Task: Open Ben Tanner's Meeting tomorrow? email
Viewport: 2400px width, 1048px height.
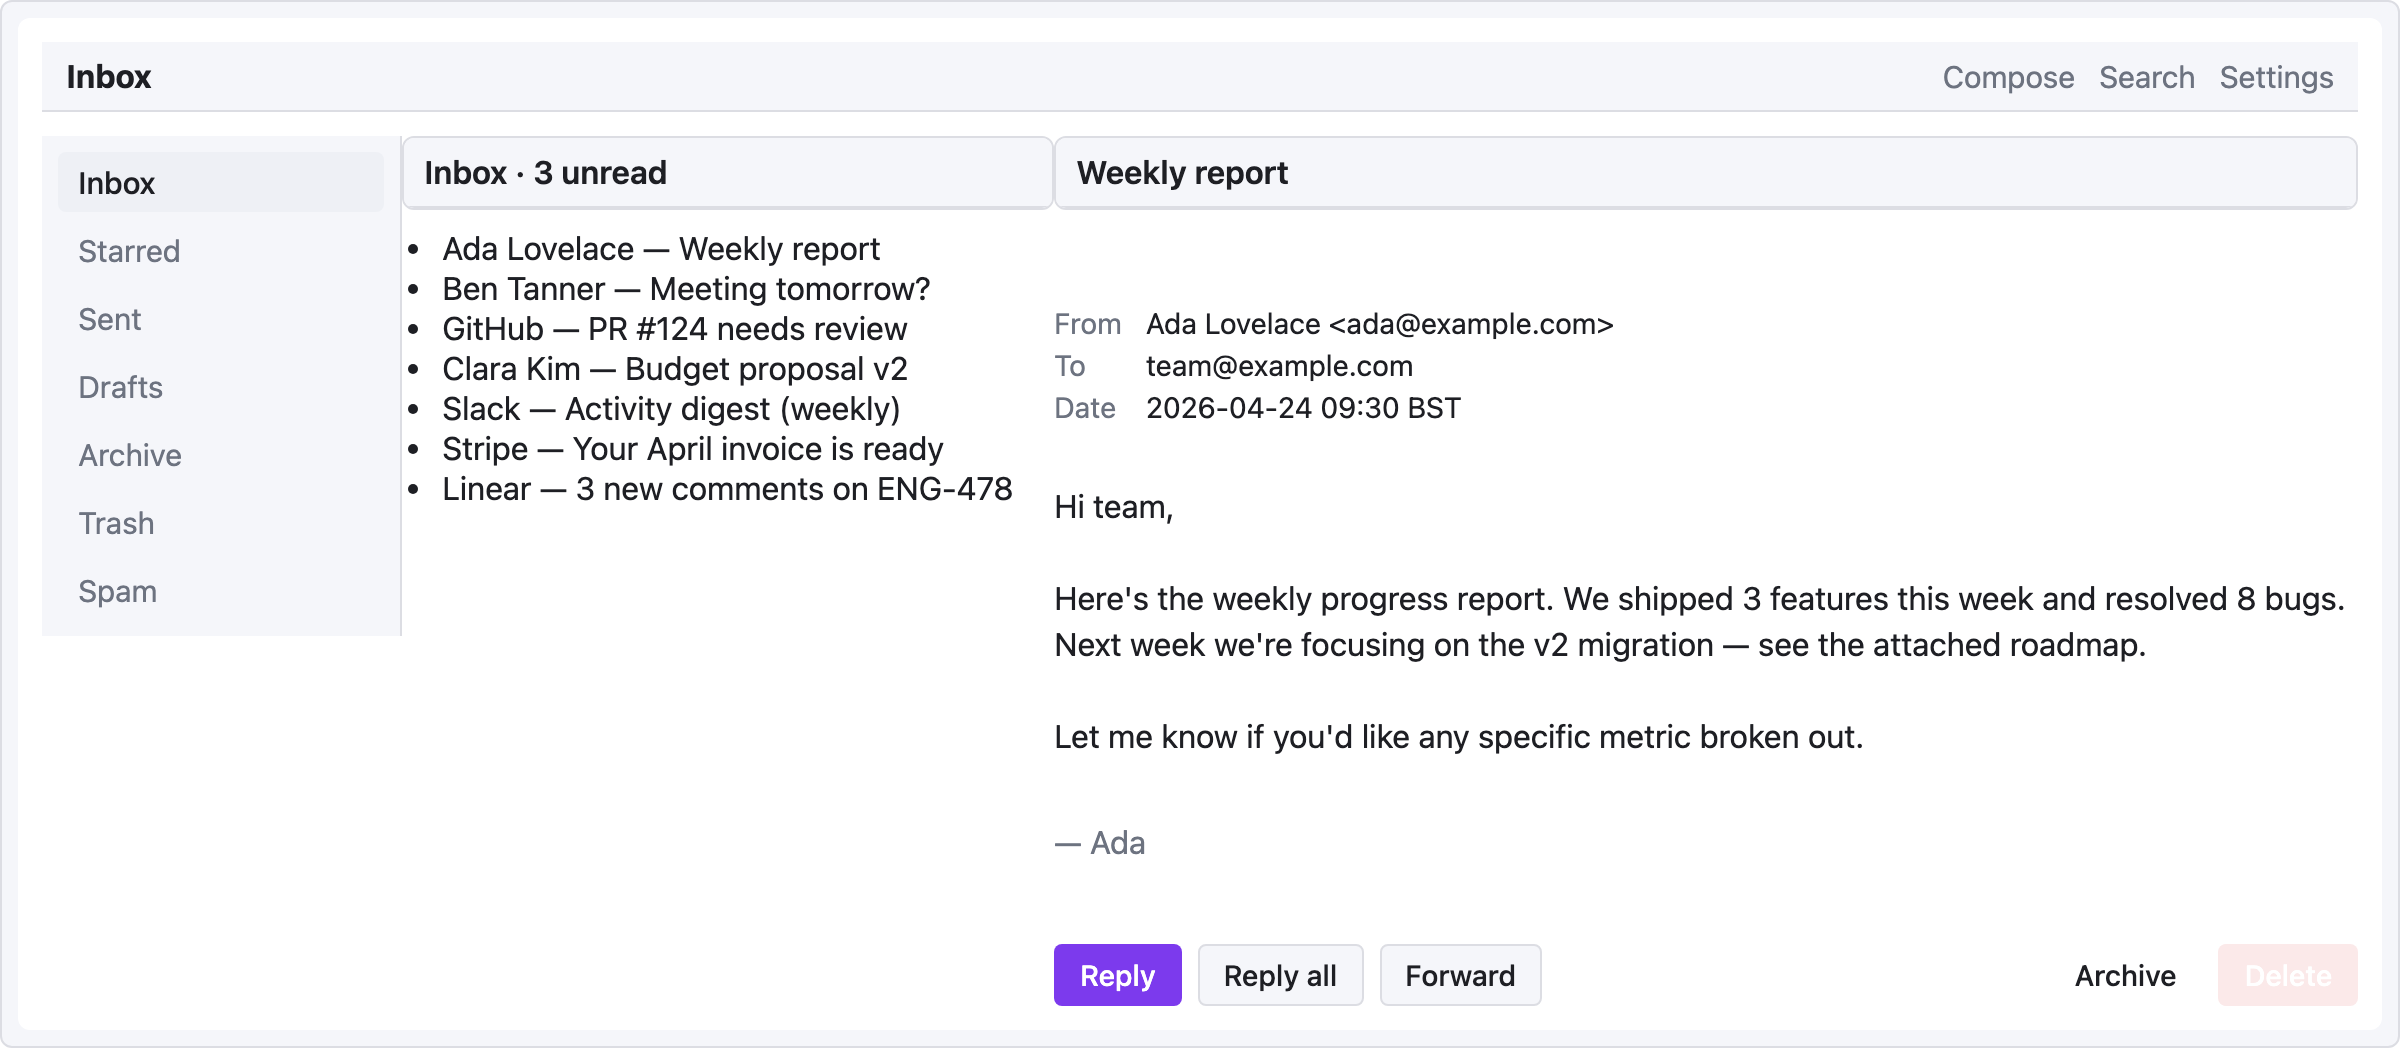Action: pyautogui.click(x=686, y=288)
